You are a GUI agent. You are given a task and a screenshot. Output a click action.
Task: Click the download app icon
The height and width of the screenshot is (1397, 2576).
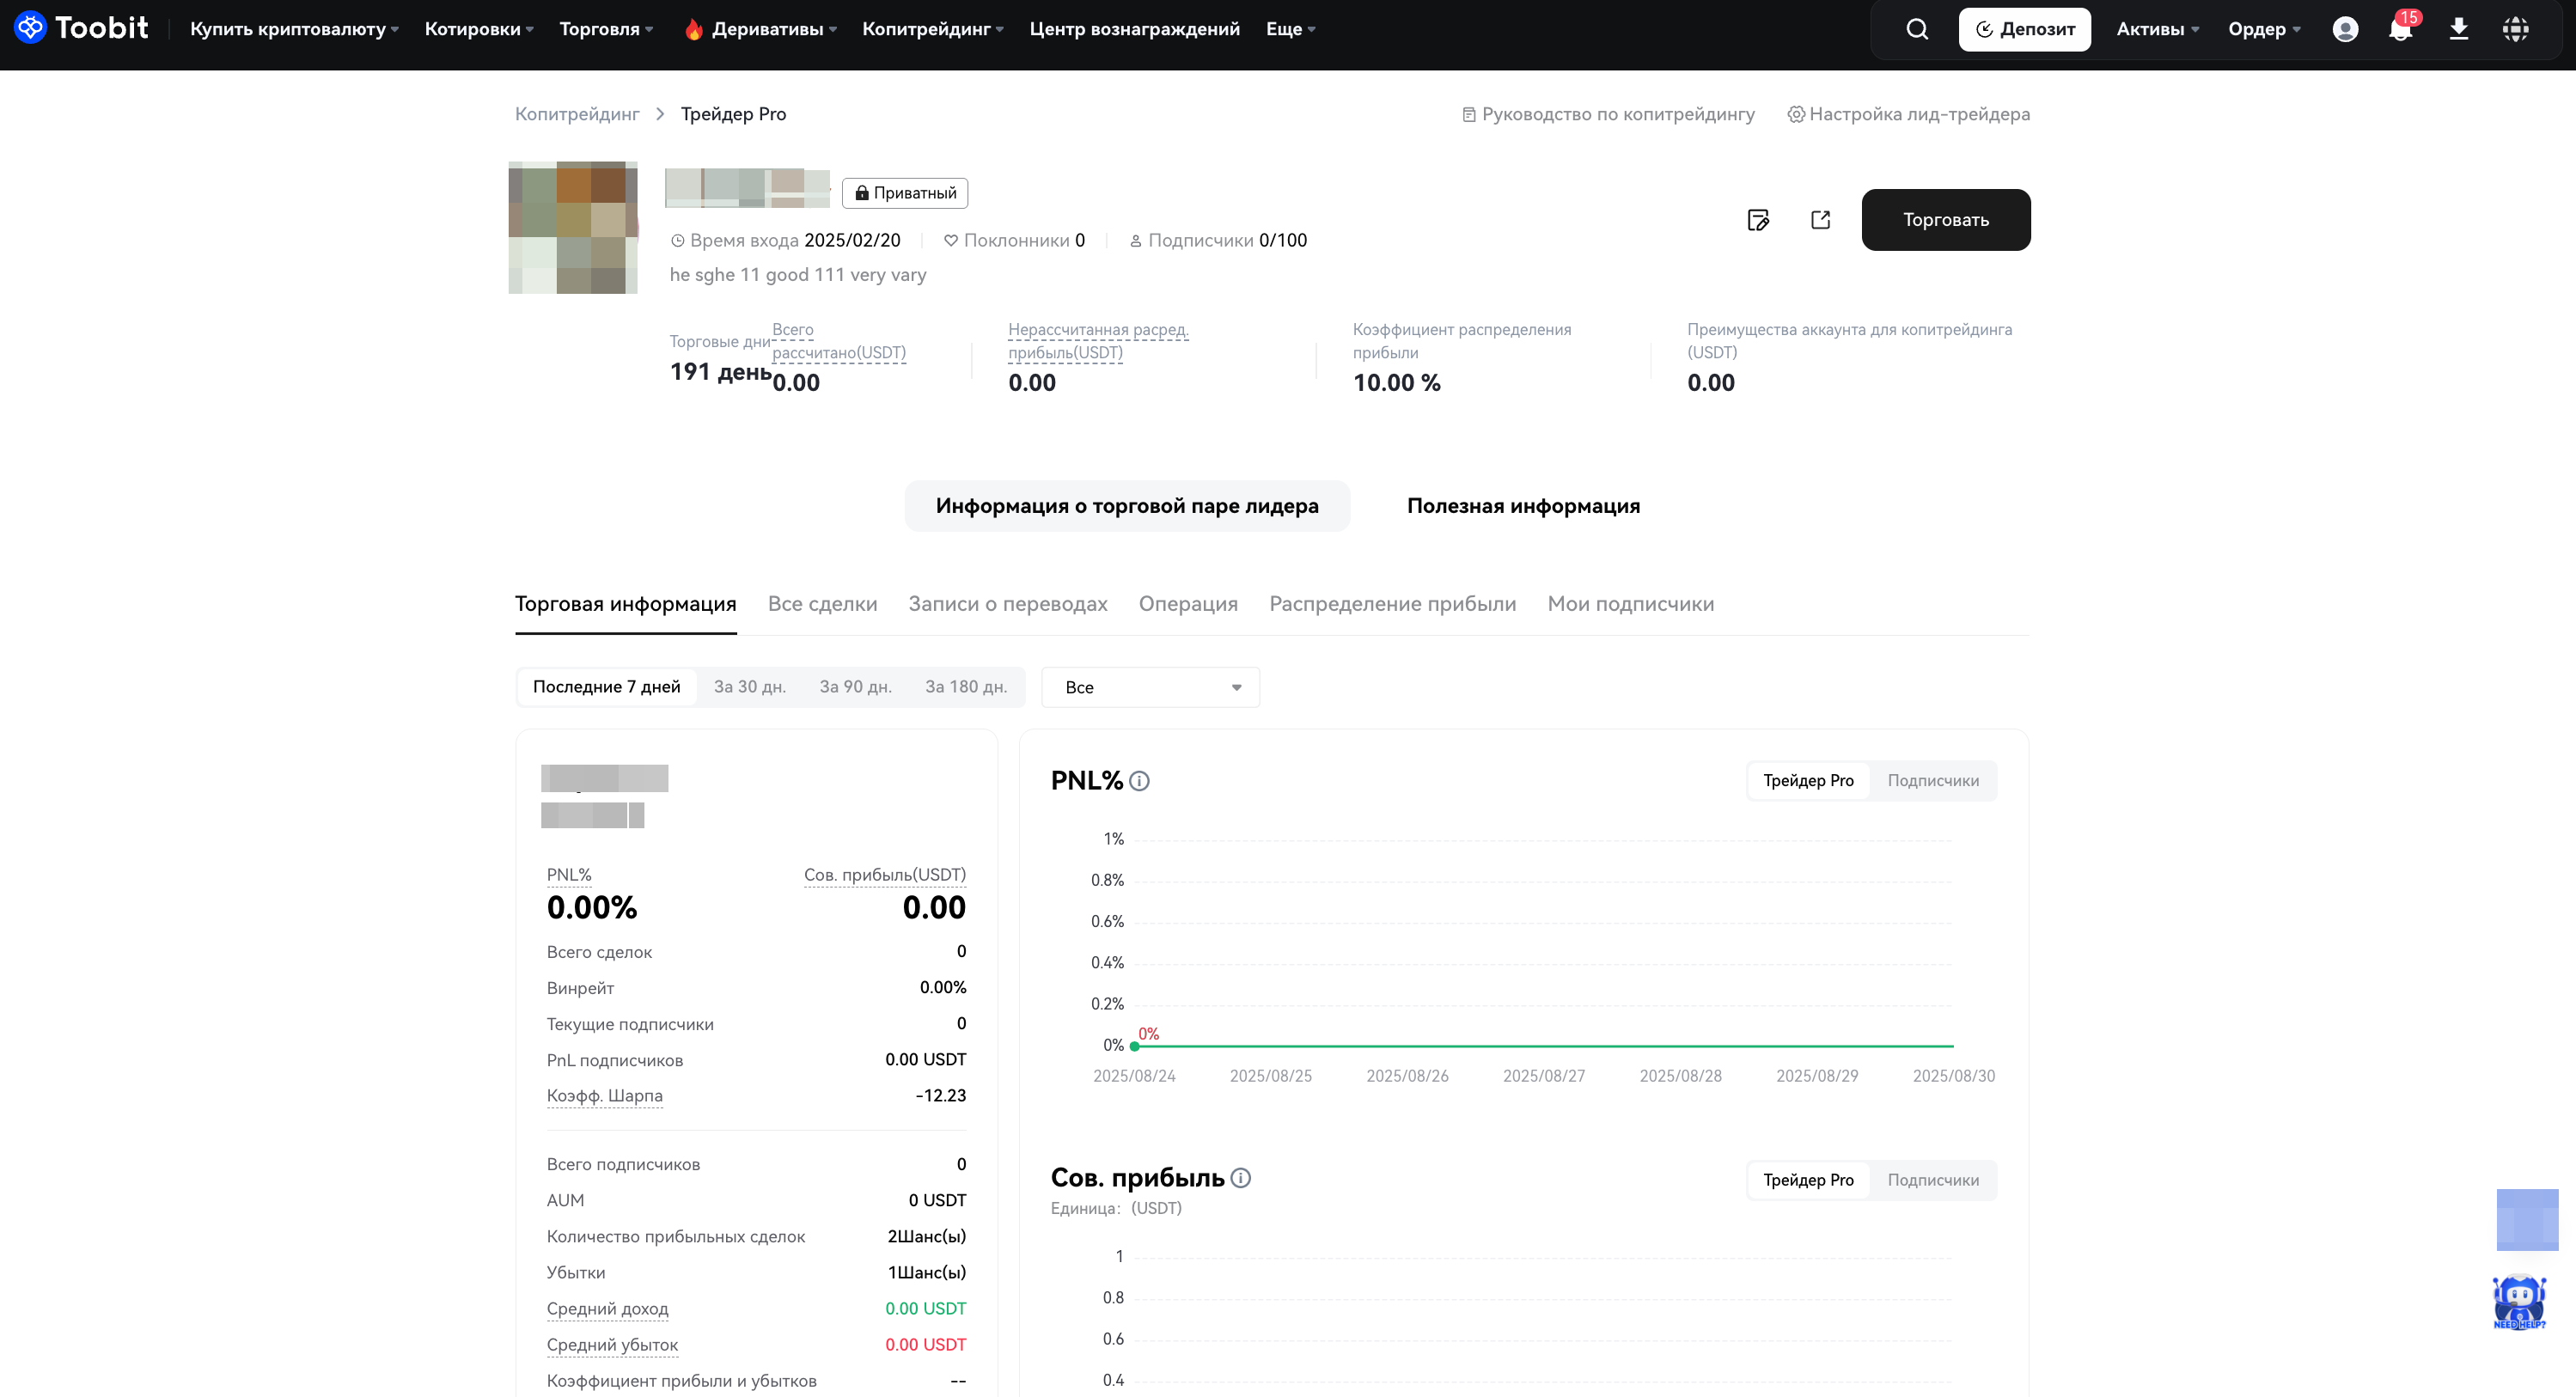(x=2458, y=29)
